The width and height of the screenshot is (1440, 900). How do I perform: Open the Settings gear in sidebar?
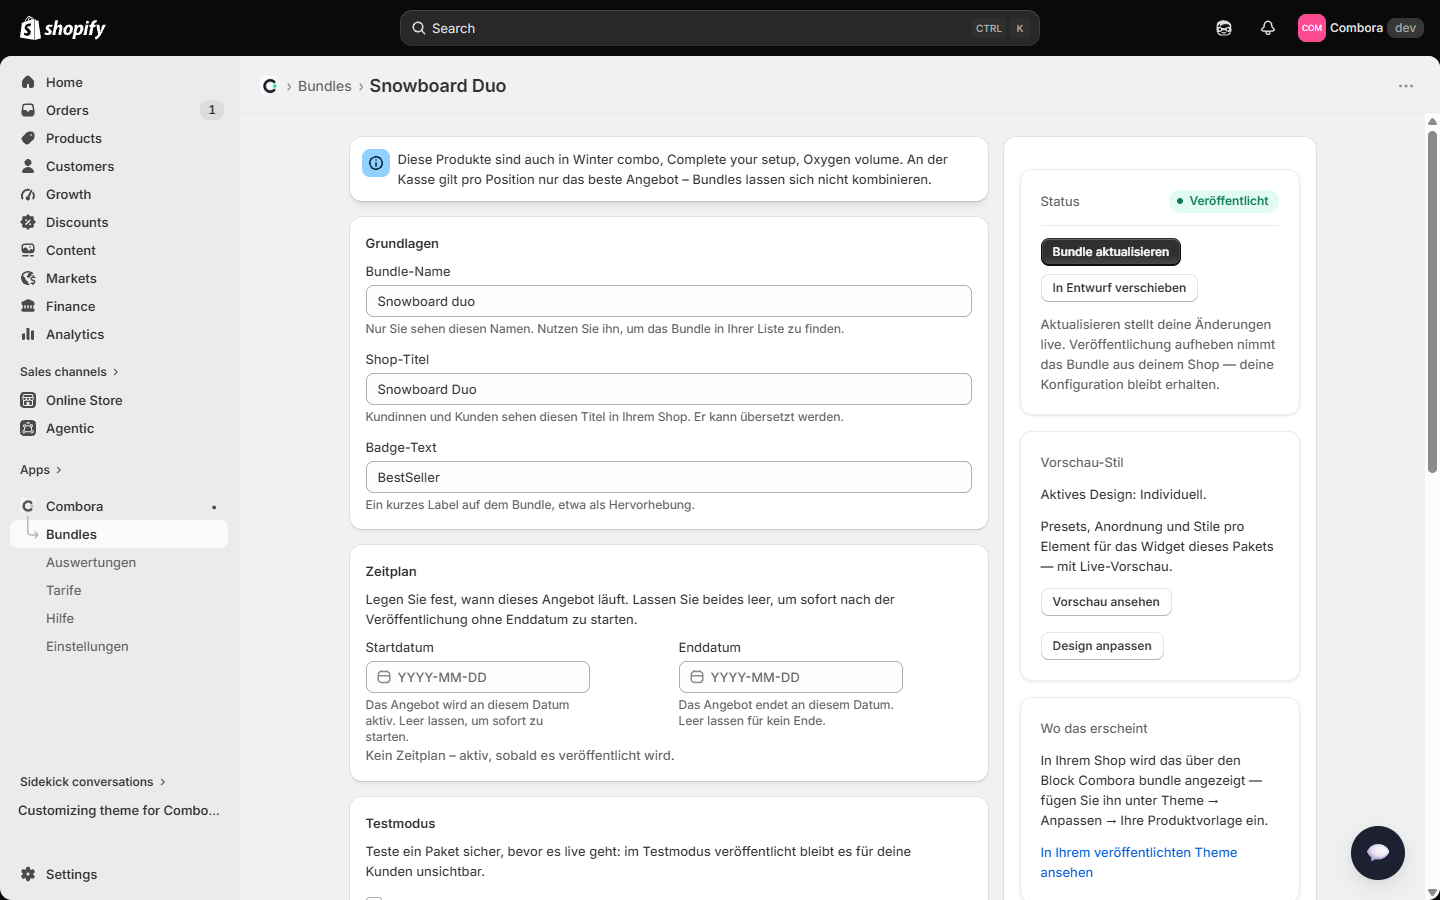(x=28, y=874)
